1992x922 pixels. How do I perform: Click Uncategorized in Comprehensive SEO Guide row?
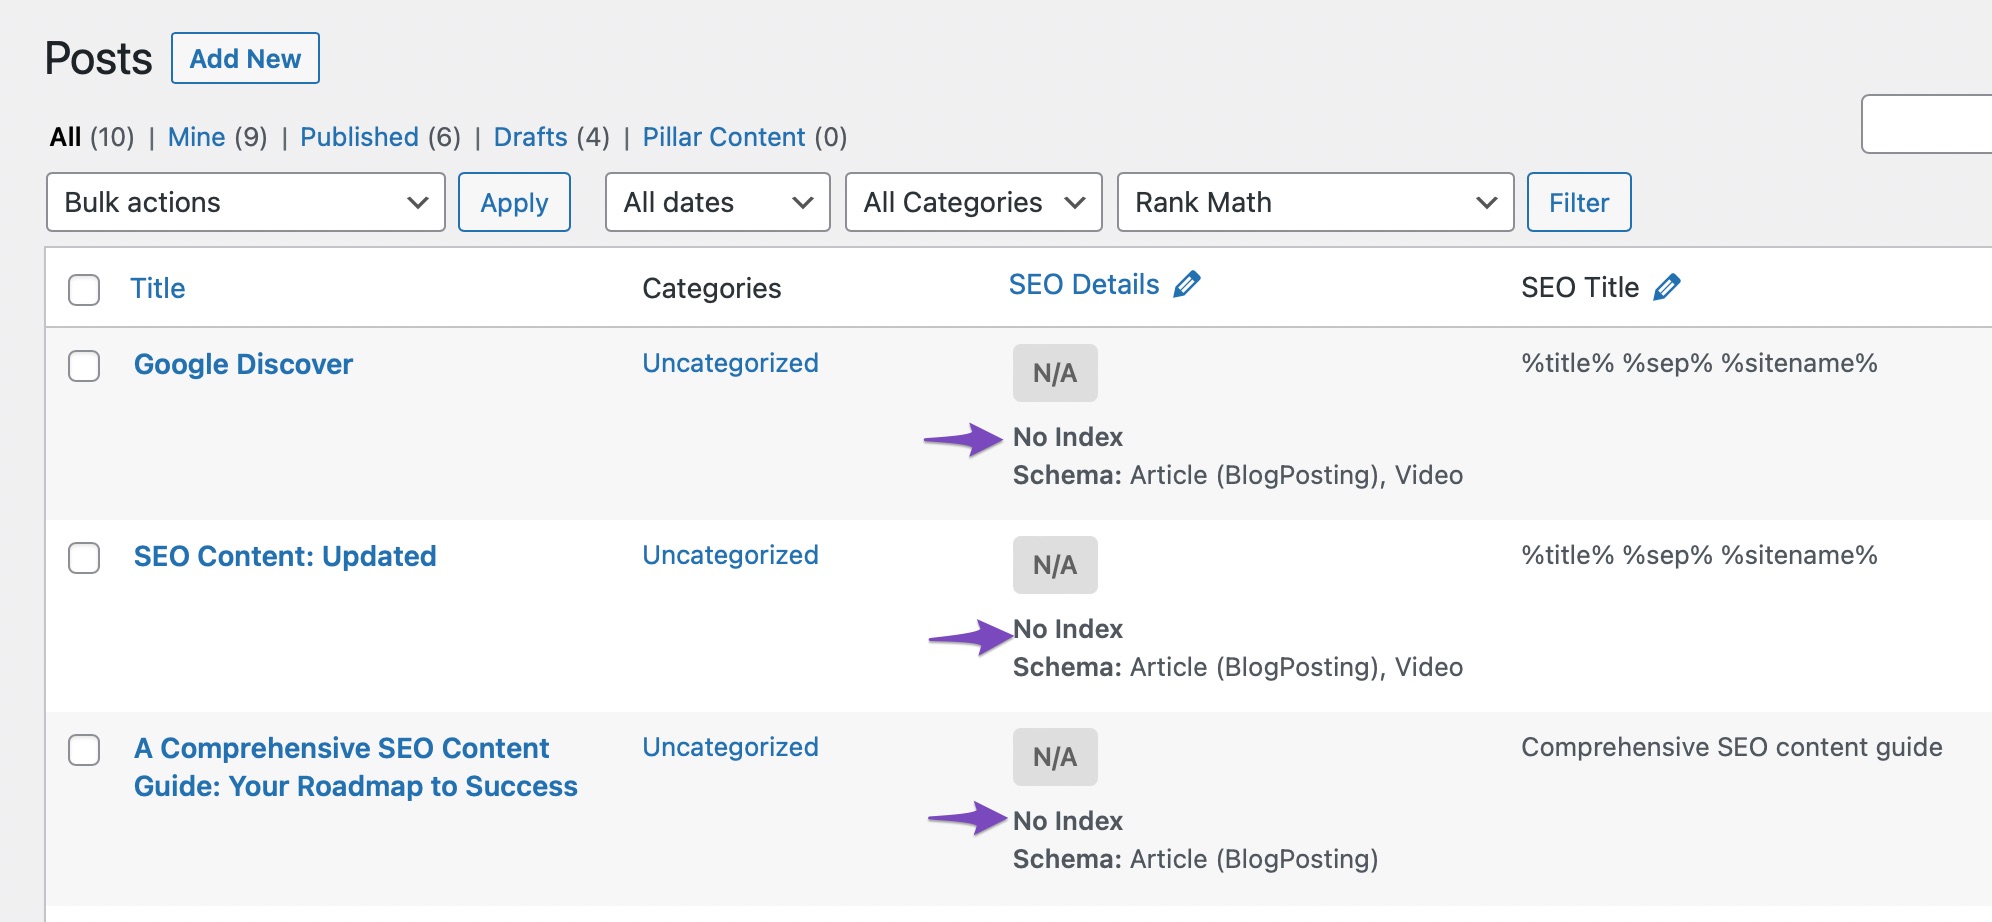[730, 747]
